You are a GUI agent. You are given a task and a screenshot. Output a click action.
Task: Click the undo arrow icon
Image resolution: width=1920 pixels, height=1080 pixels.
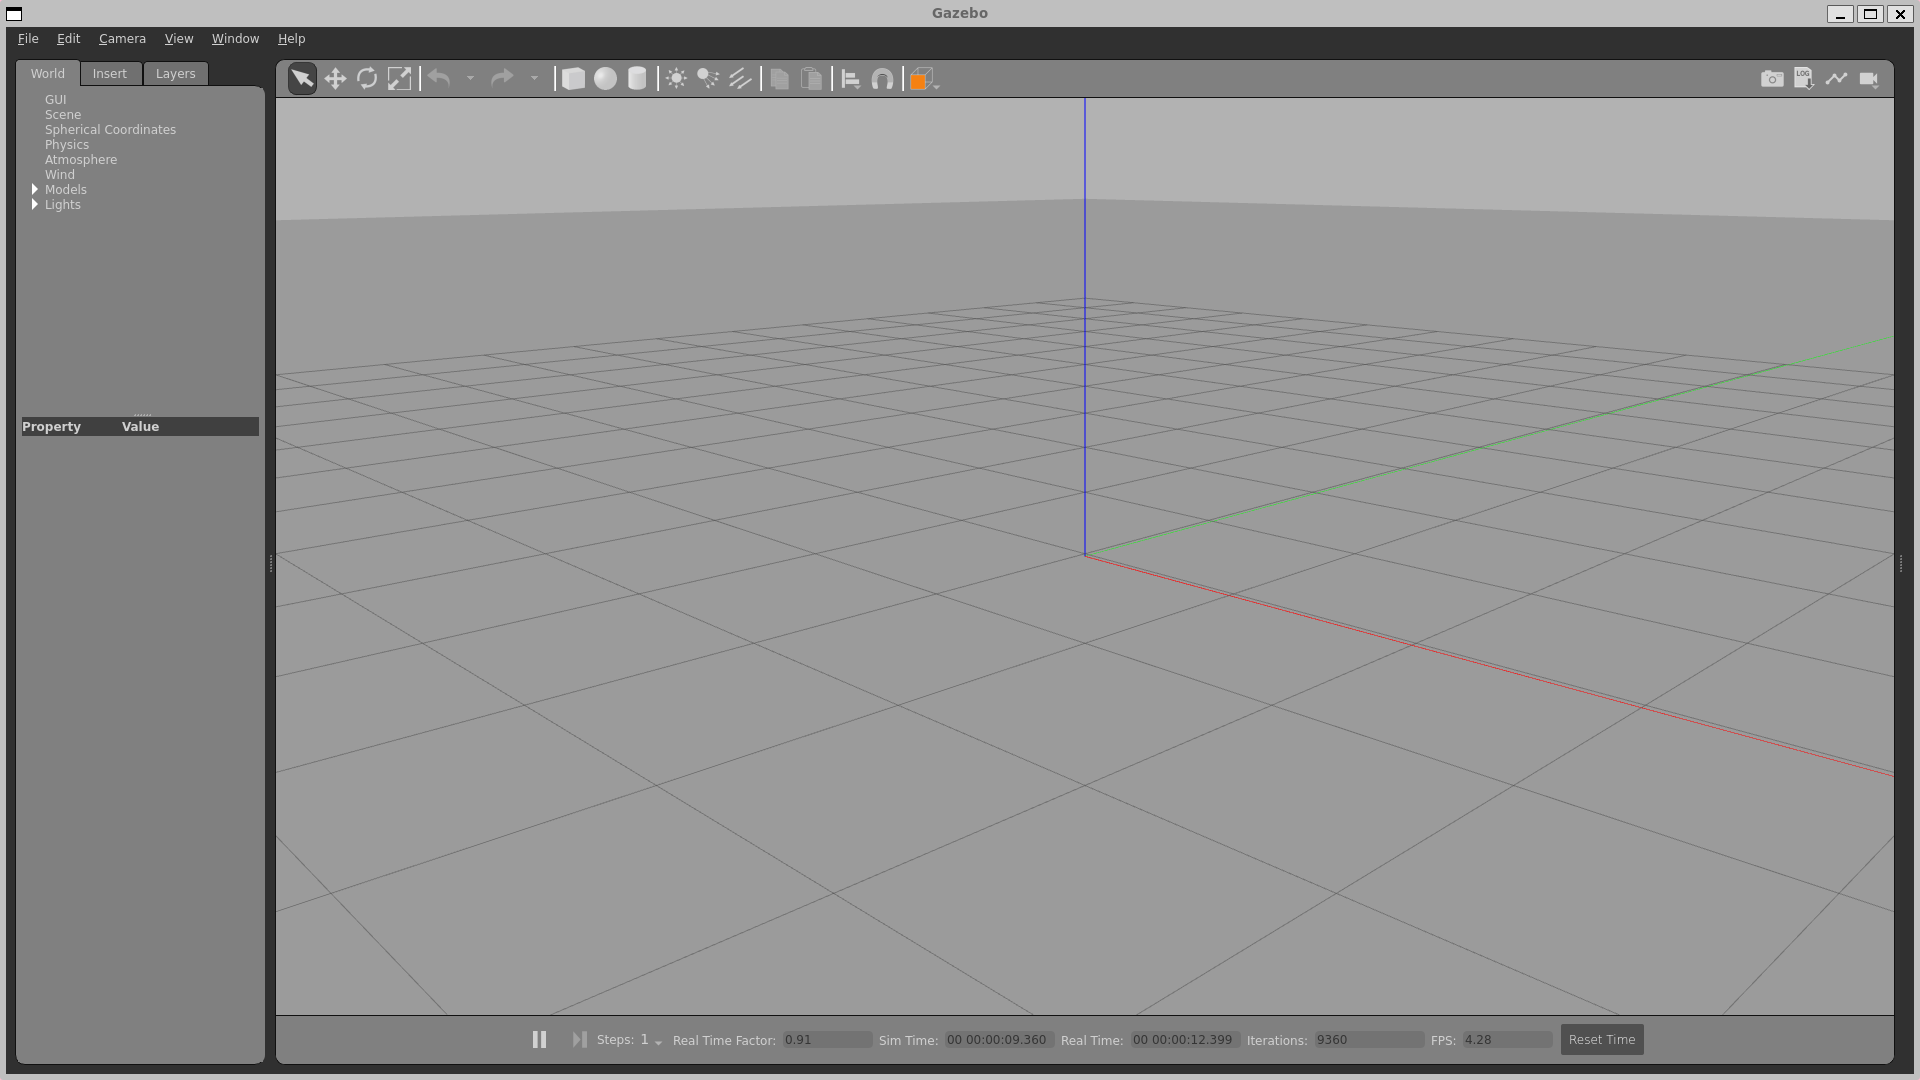[x=439, y=78]
